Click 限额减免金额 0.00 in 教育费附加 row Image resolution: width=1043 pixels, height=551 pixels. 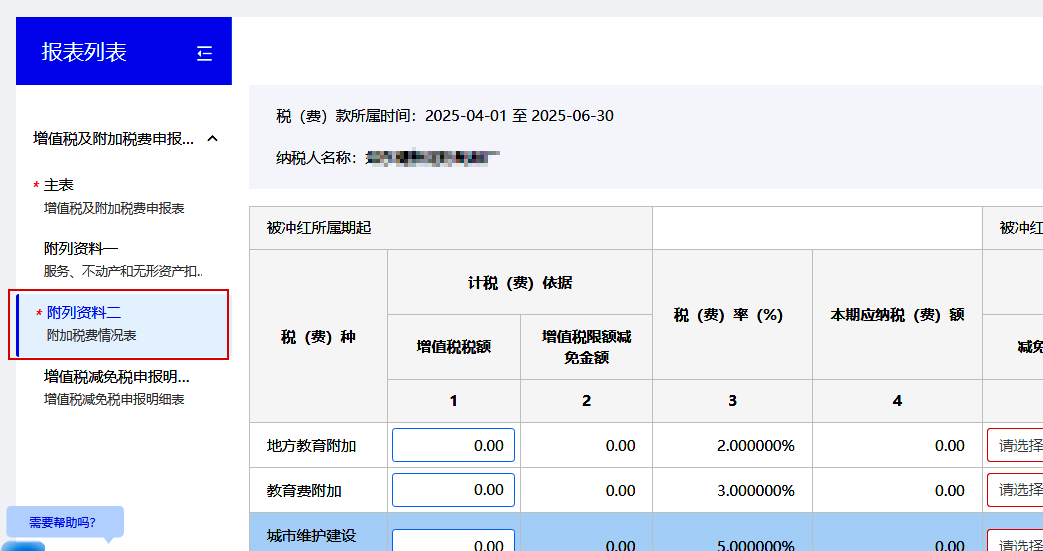[586, 490]
